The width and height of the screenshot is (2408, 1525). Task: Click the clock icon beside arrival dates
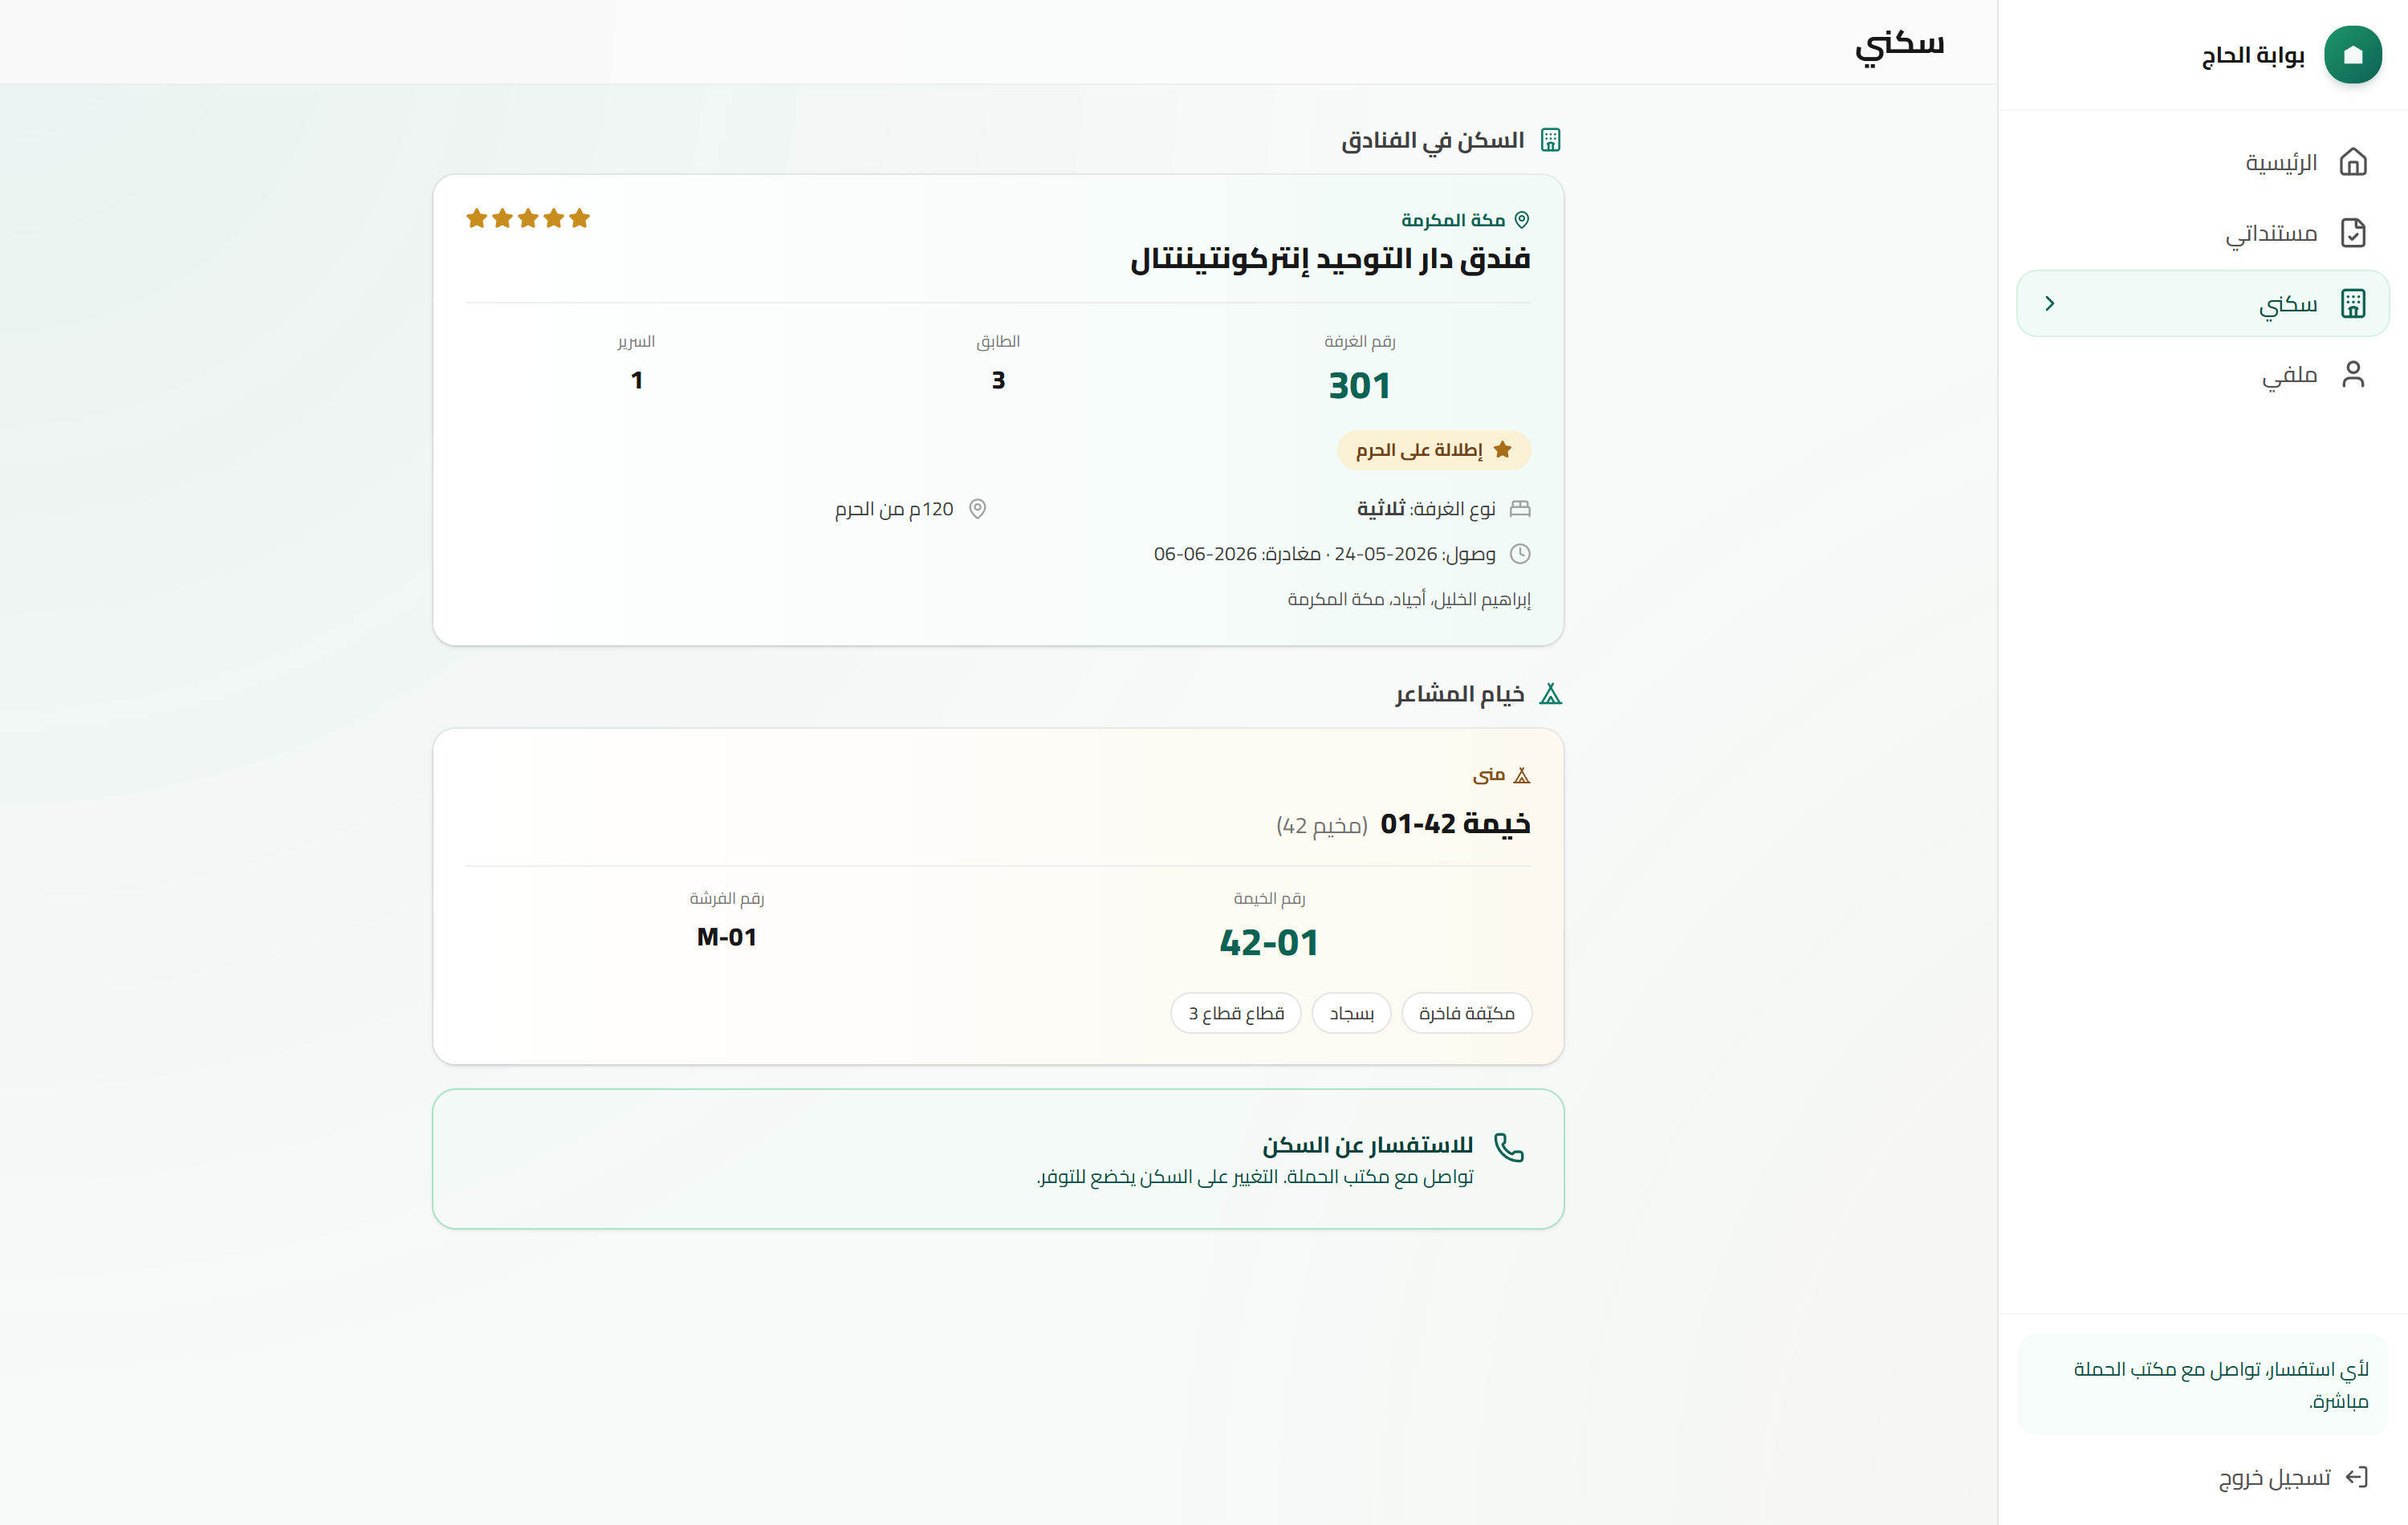pyautogui.click(x=1520, y=554)
